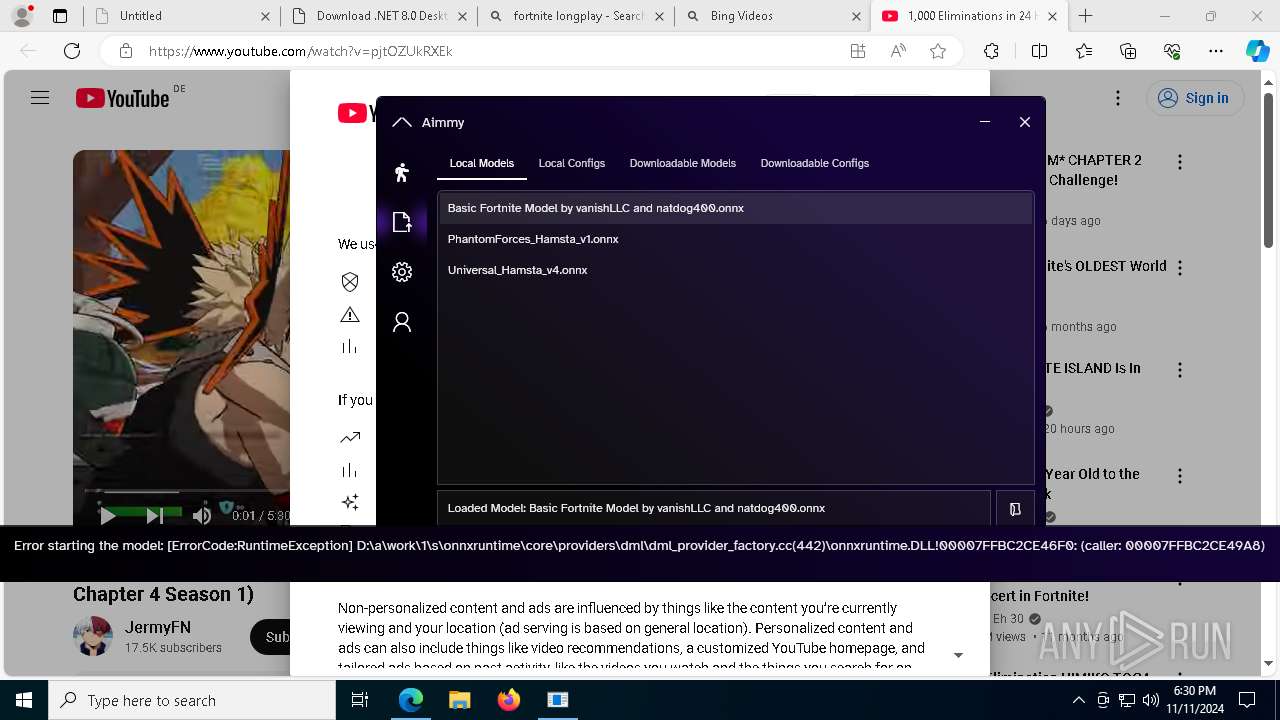Screen dimensions: 1280x720
Task: Skip to next video in player
Action: [x=155, y=516]
